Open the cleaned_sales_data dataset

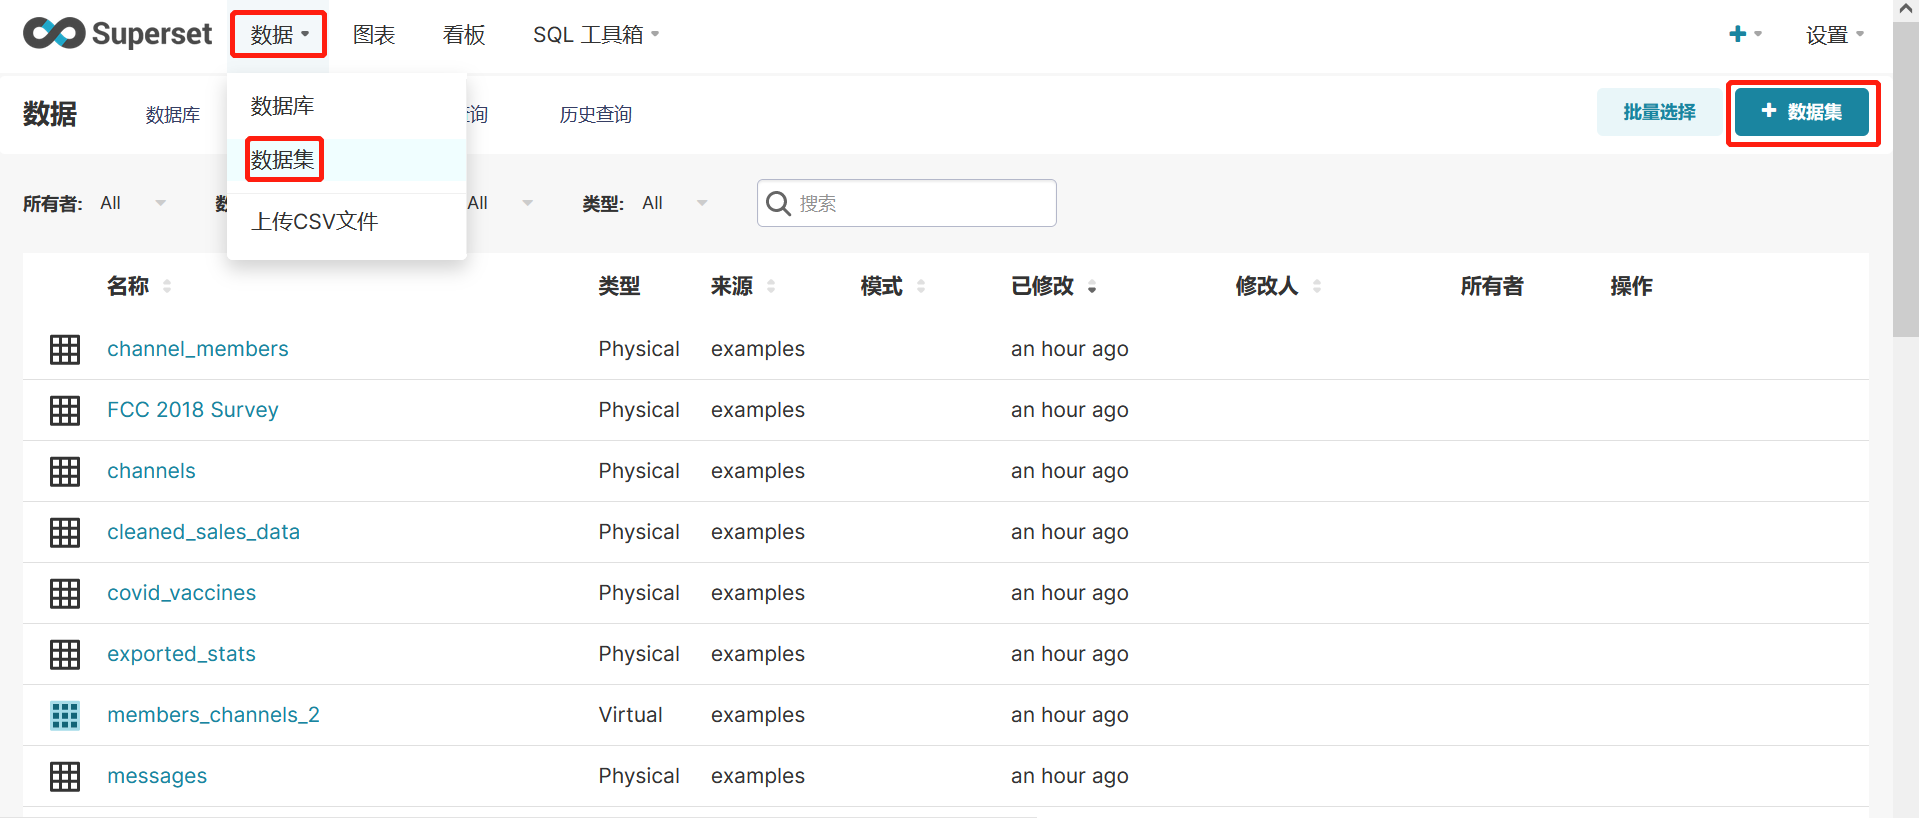click(203, 532)
